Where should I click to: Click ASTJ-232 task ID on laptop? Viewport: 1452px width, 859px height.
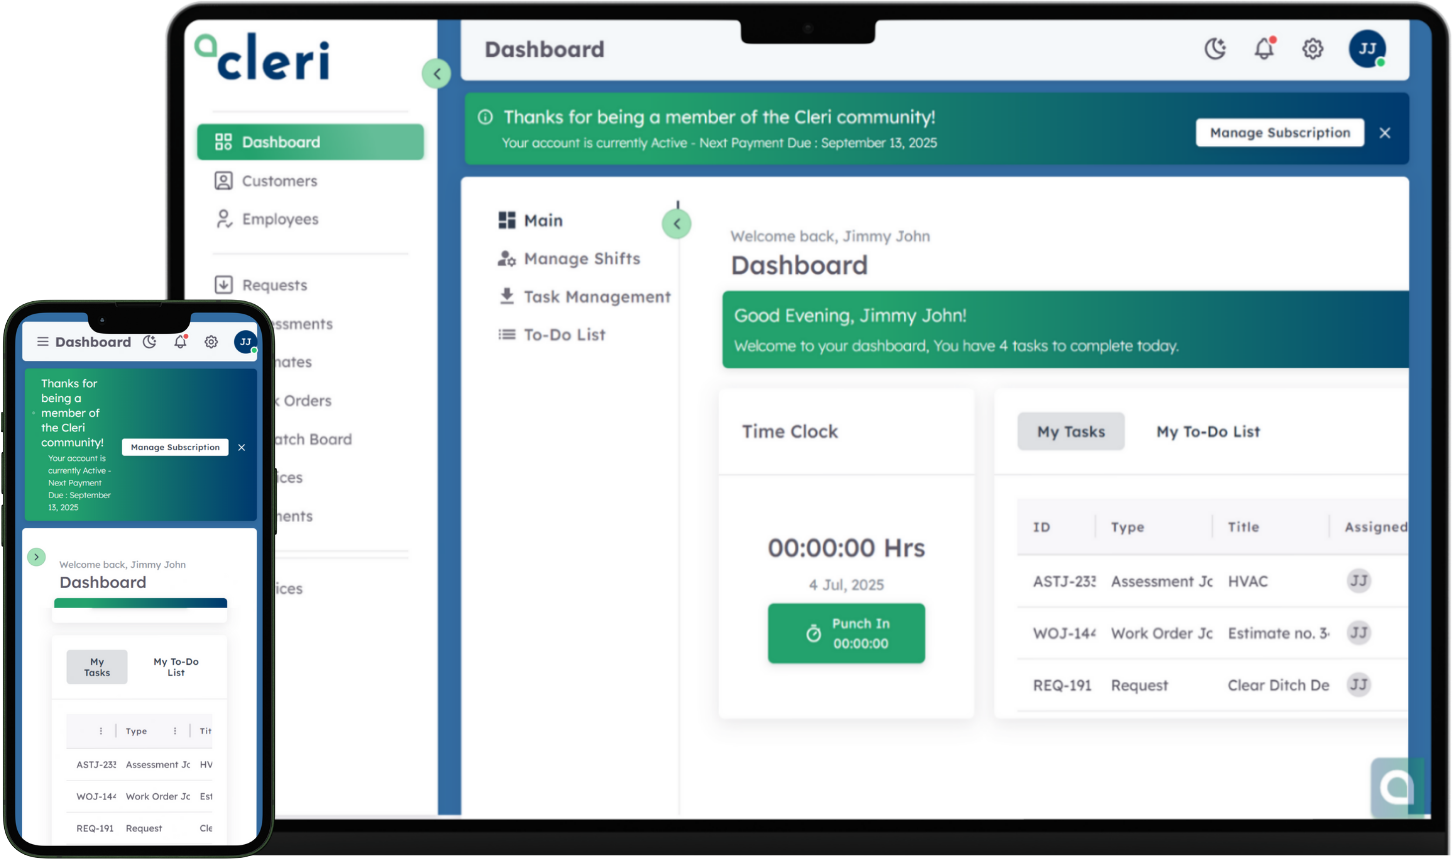click(x=1064, y=581)
